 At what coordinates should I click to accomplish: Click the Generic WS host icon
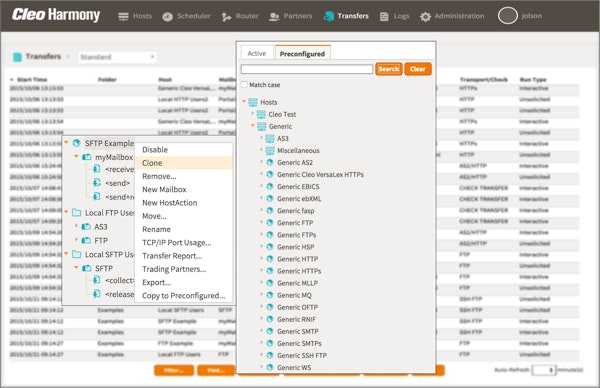click(270, 367)
